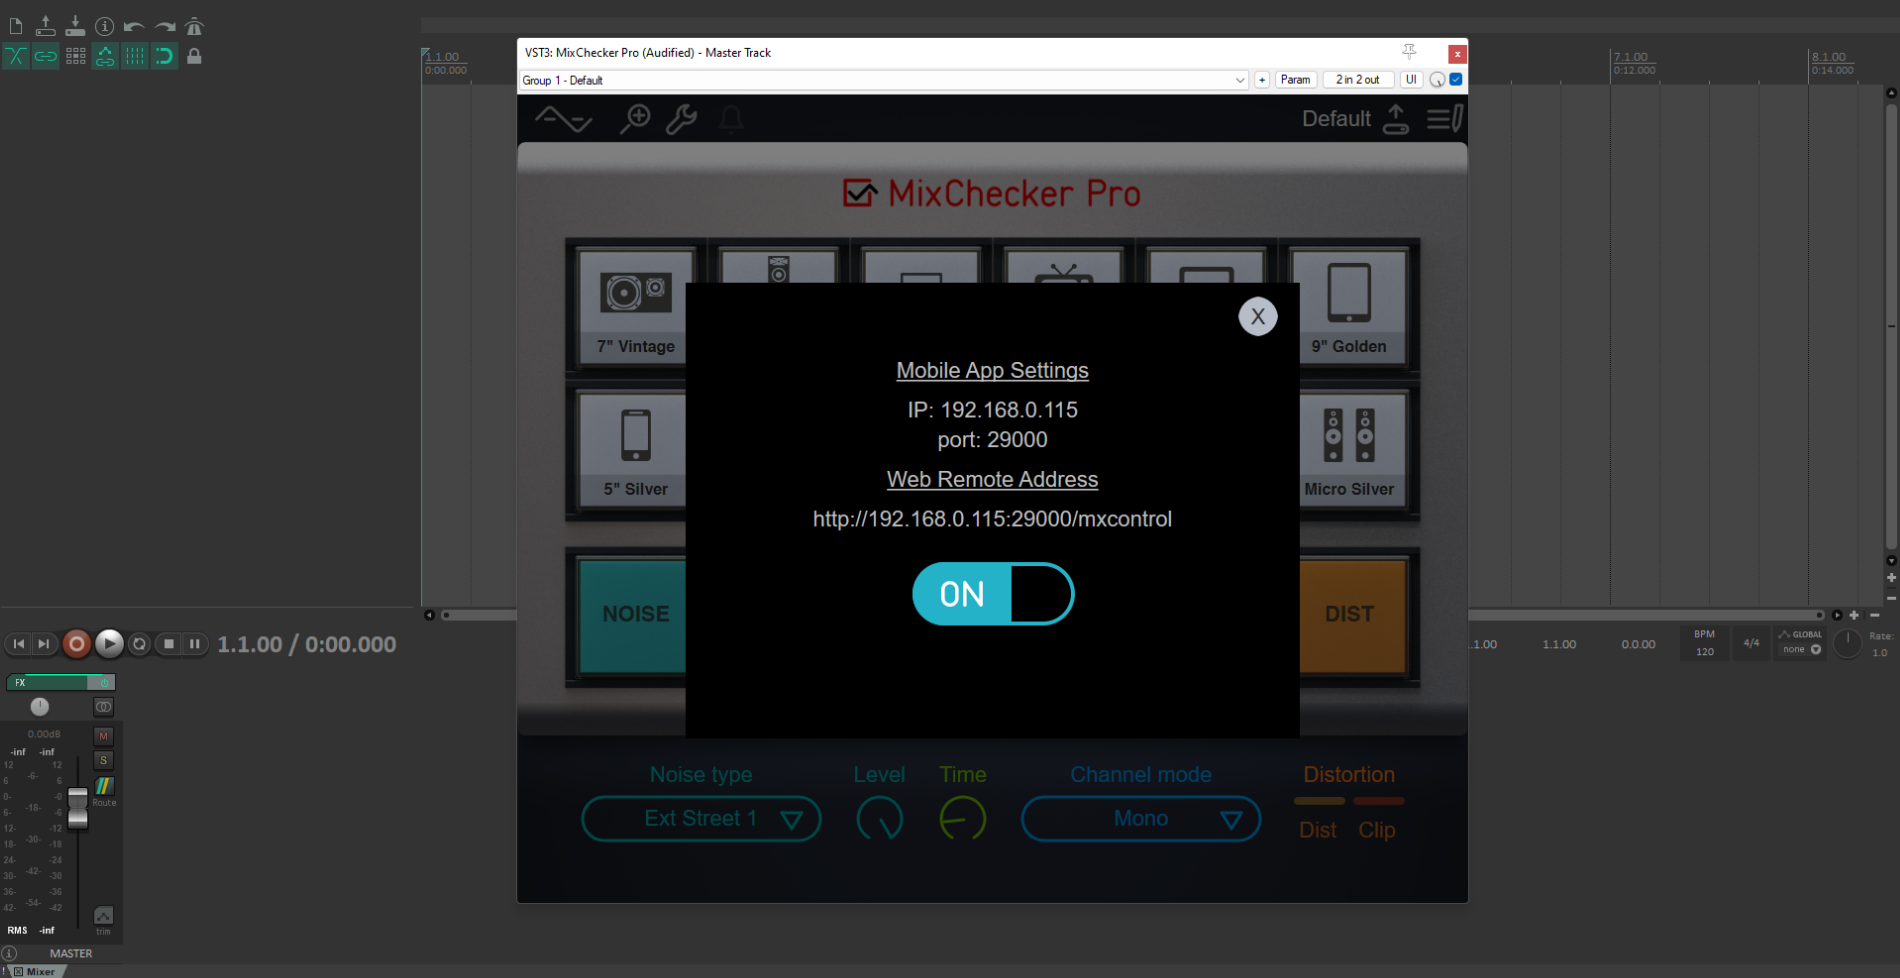Click Web Remote Address heading link
Image resolution: width=1900 pixels, height=978 pixels.
click(992, 479)
